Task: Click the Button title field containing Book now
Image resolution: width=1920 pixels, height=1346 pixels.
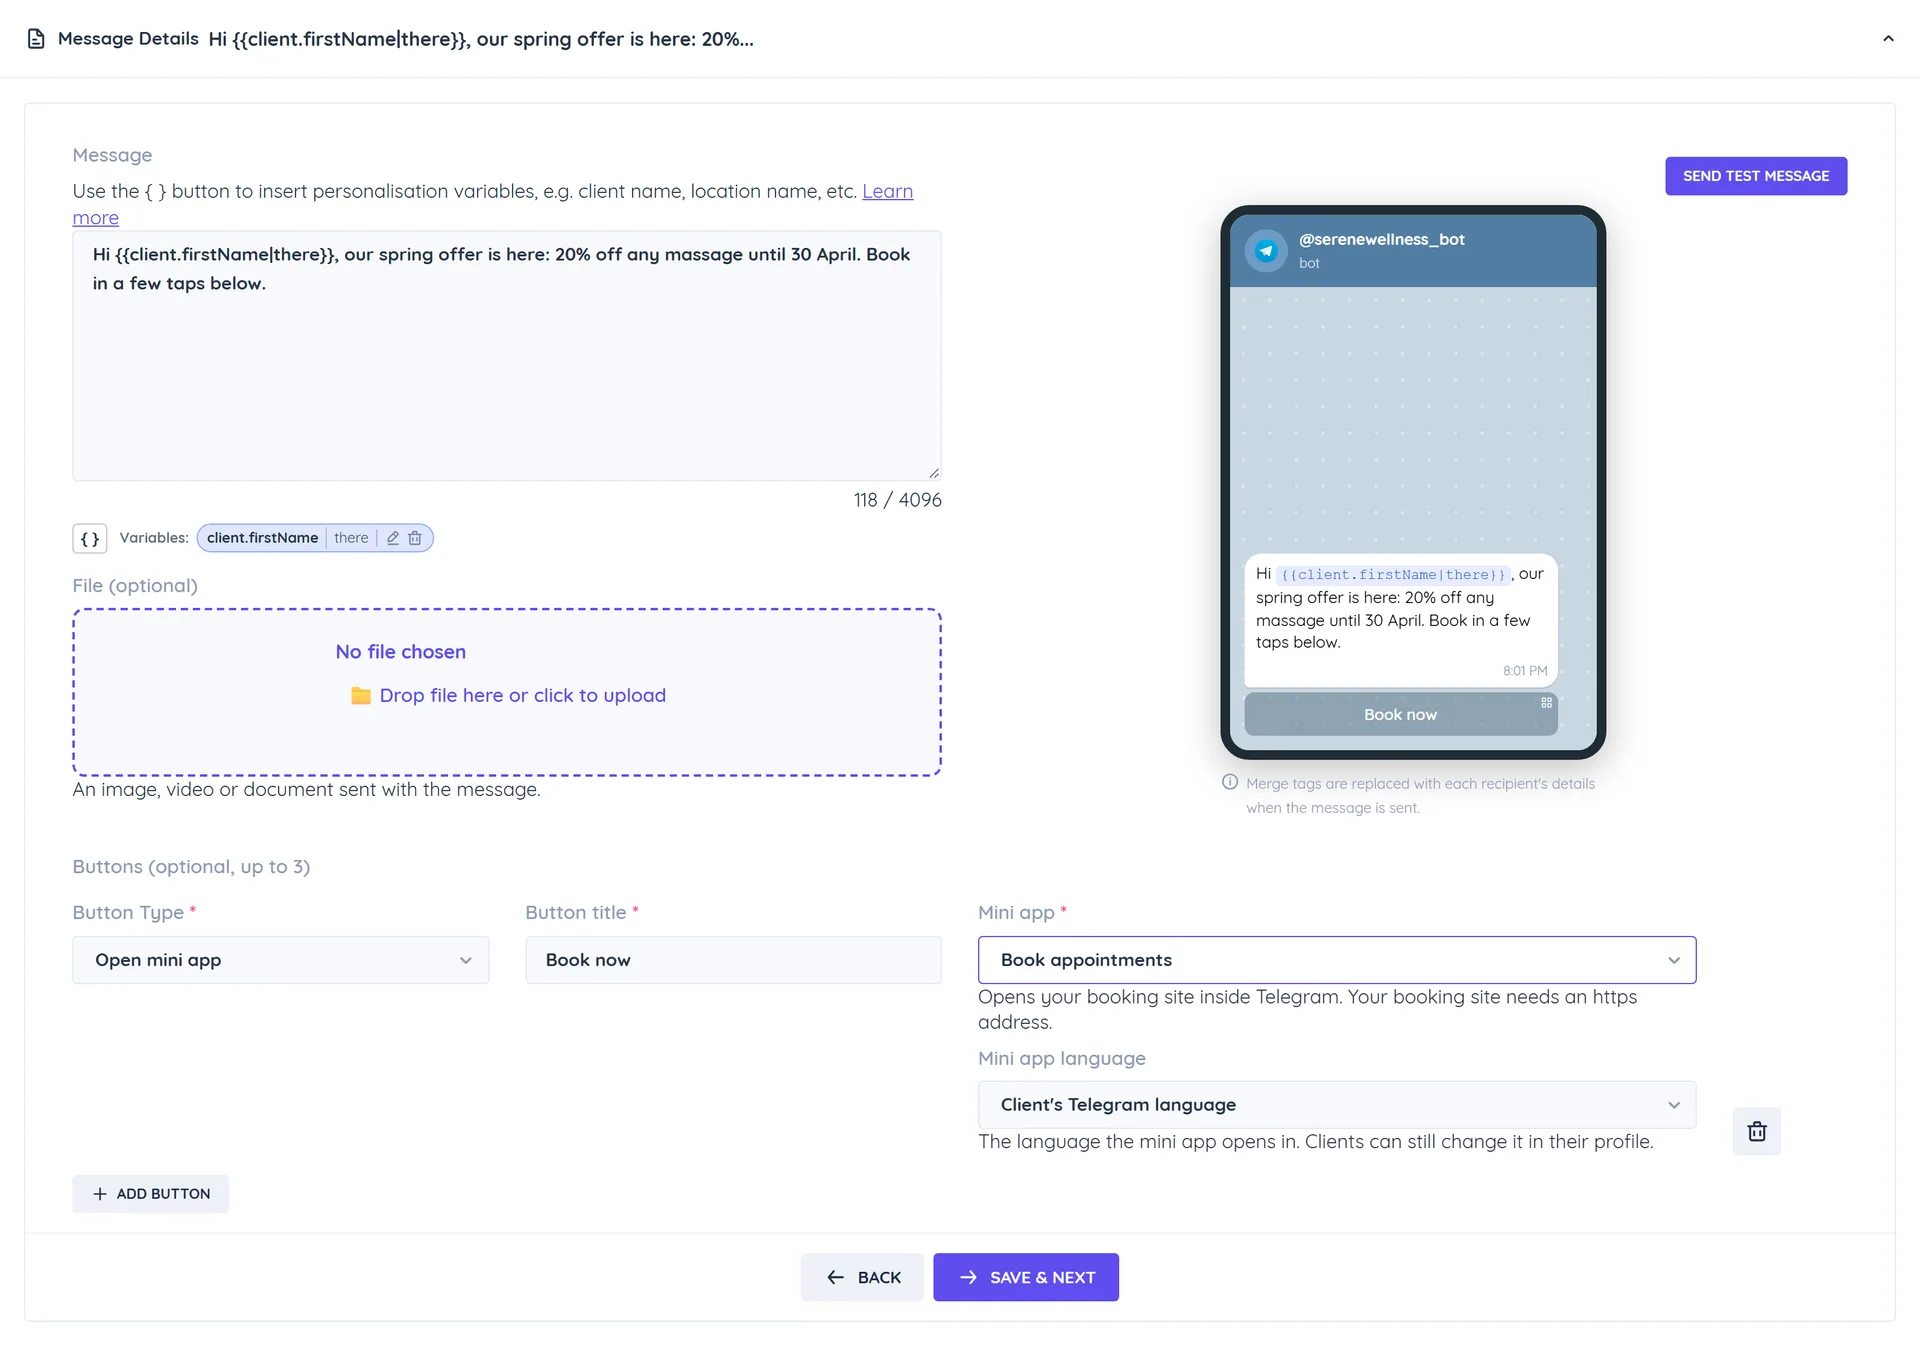Action: point(733,960)
